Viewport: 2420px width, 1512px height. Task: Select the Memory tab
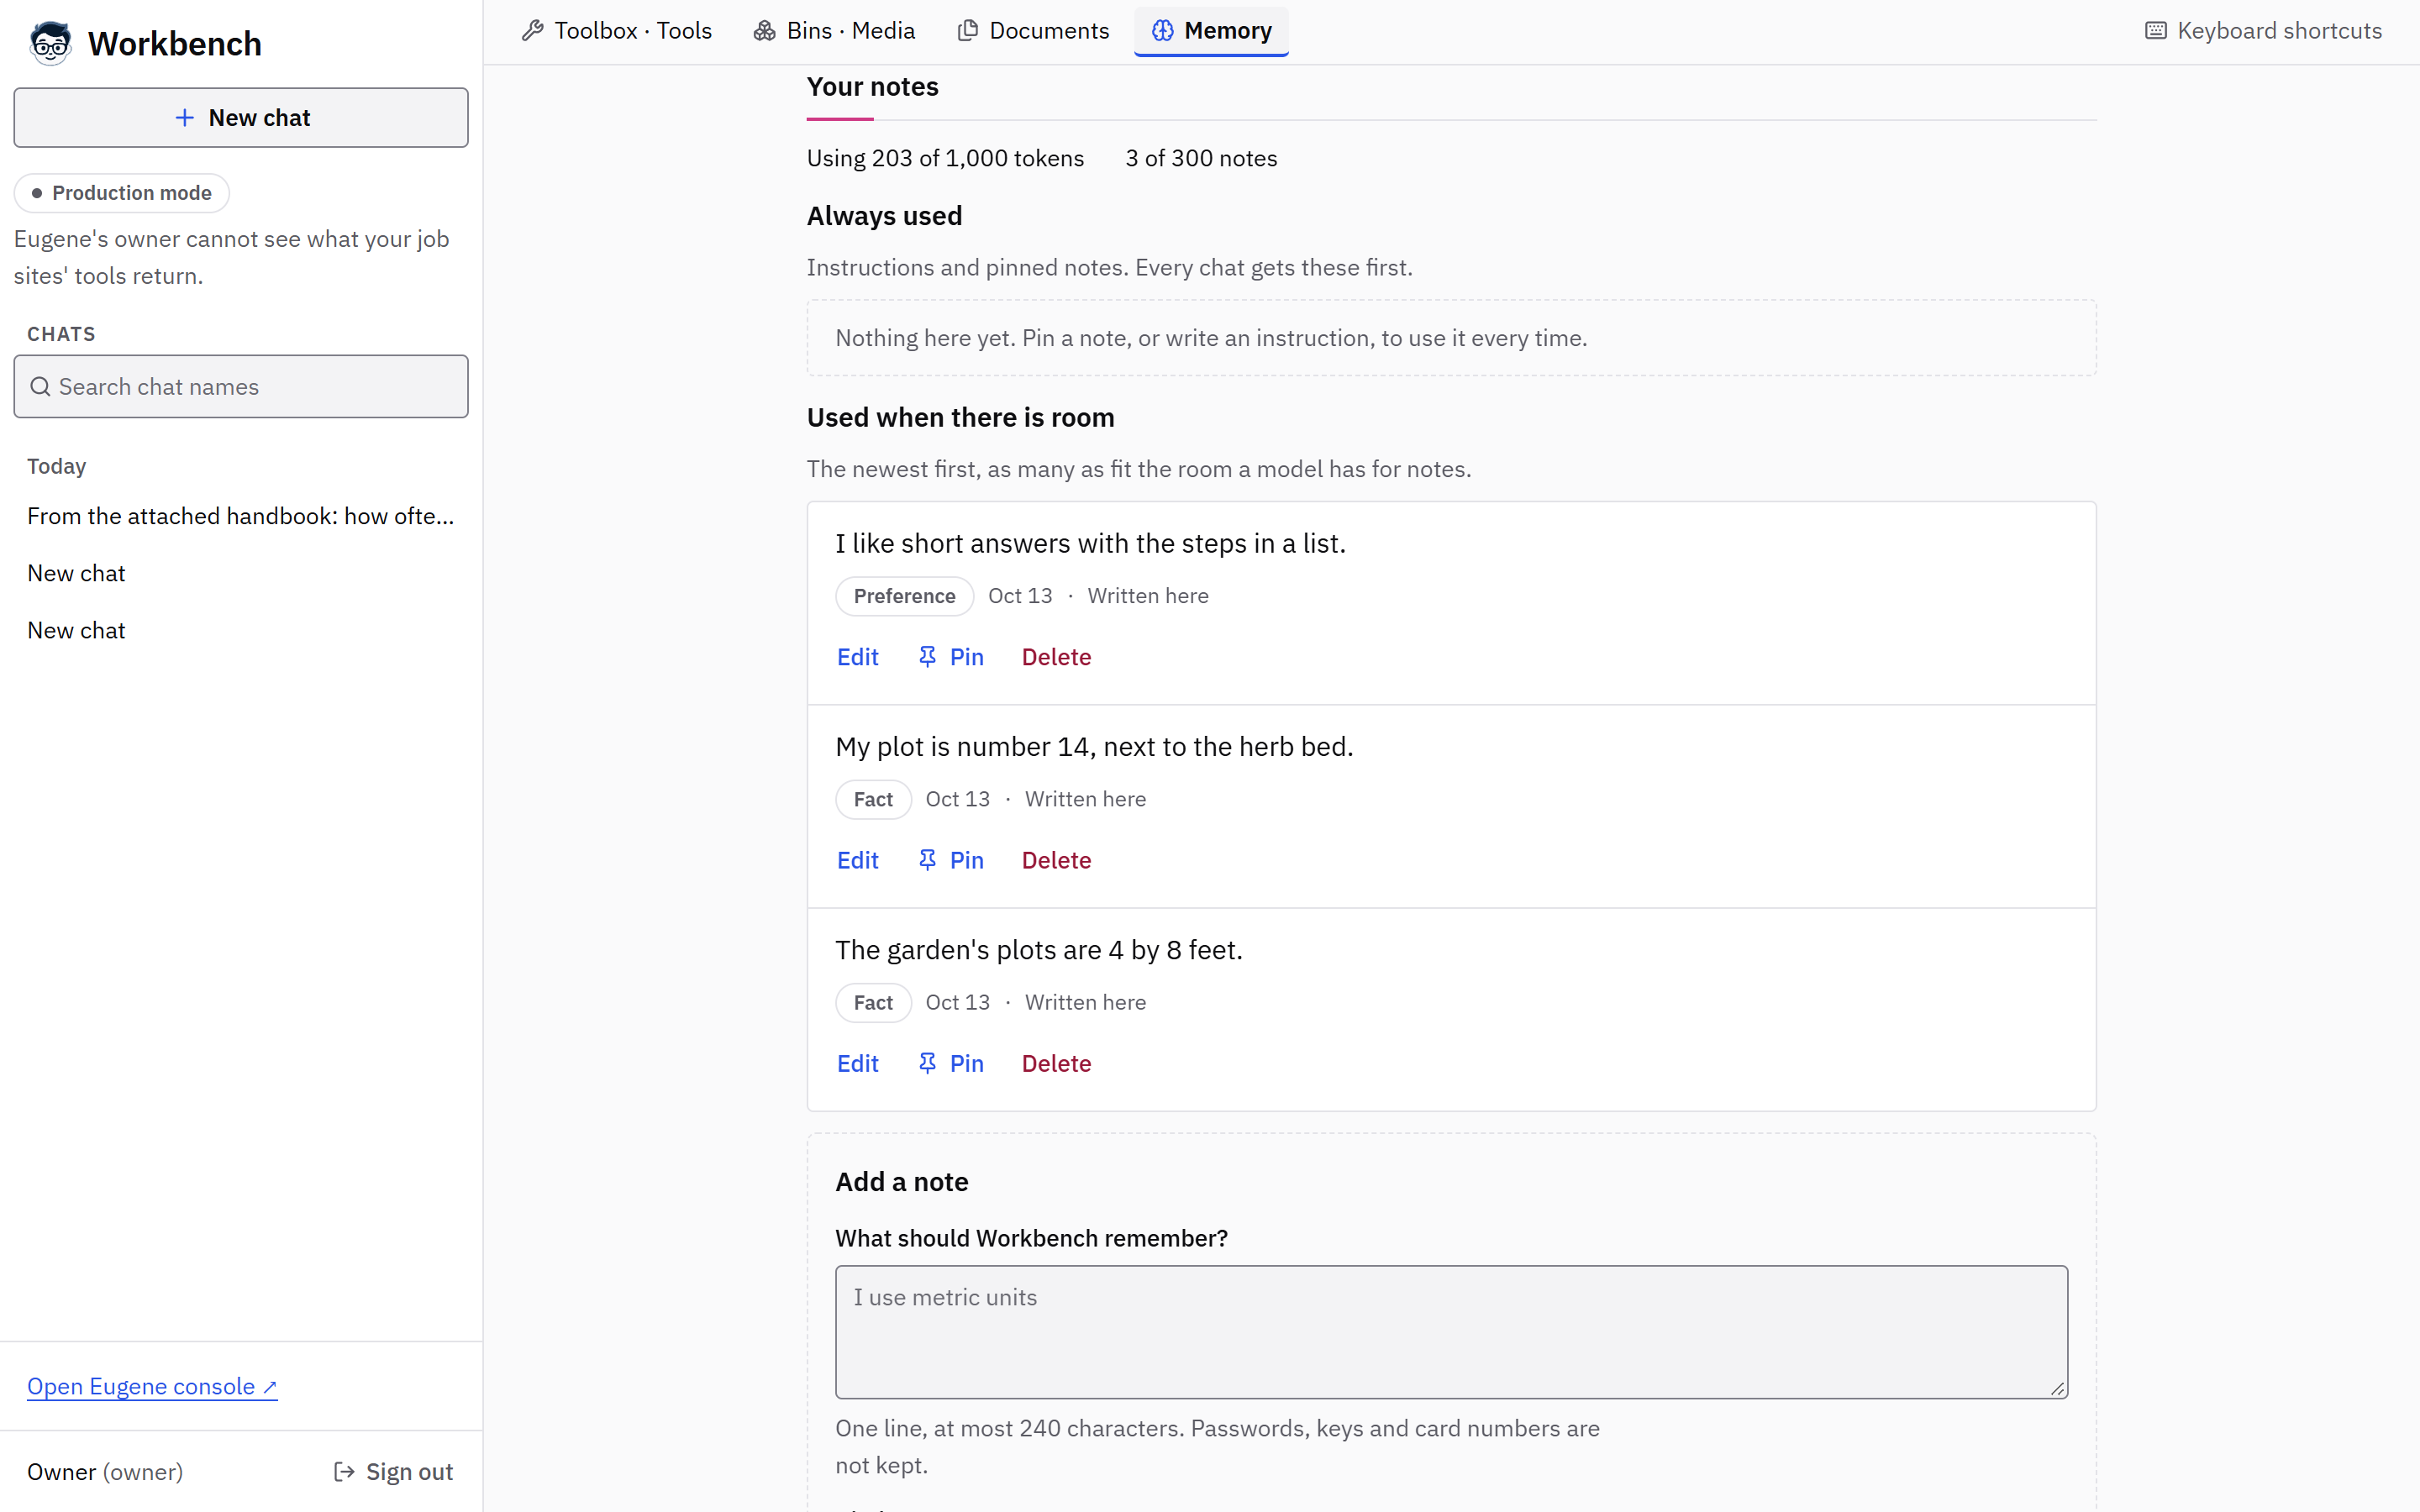[x=1211, y=31]
